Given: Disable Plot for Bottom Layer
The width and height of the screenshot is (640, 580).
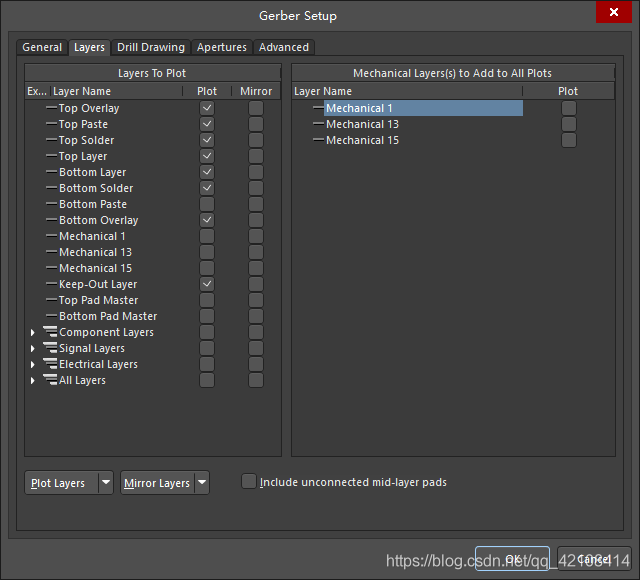Looking at the screenshot, I should pos(207,172).
